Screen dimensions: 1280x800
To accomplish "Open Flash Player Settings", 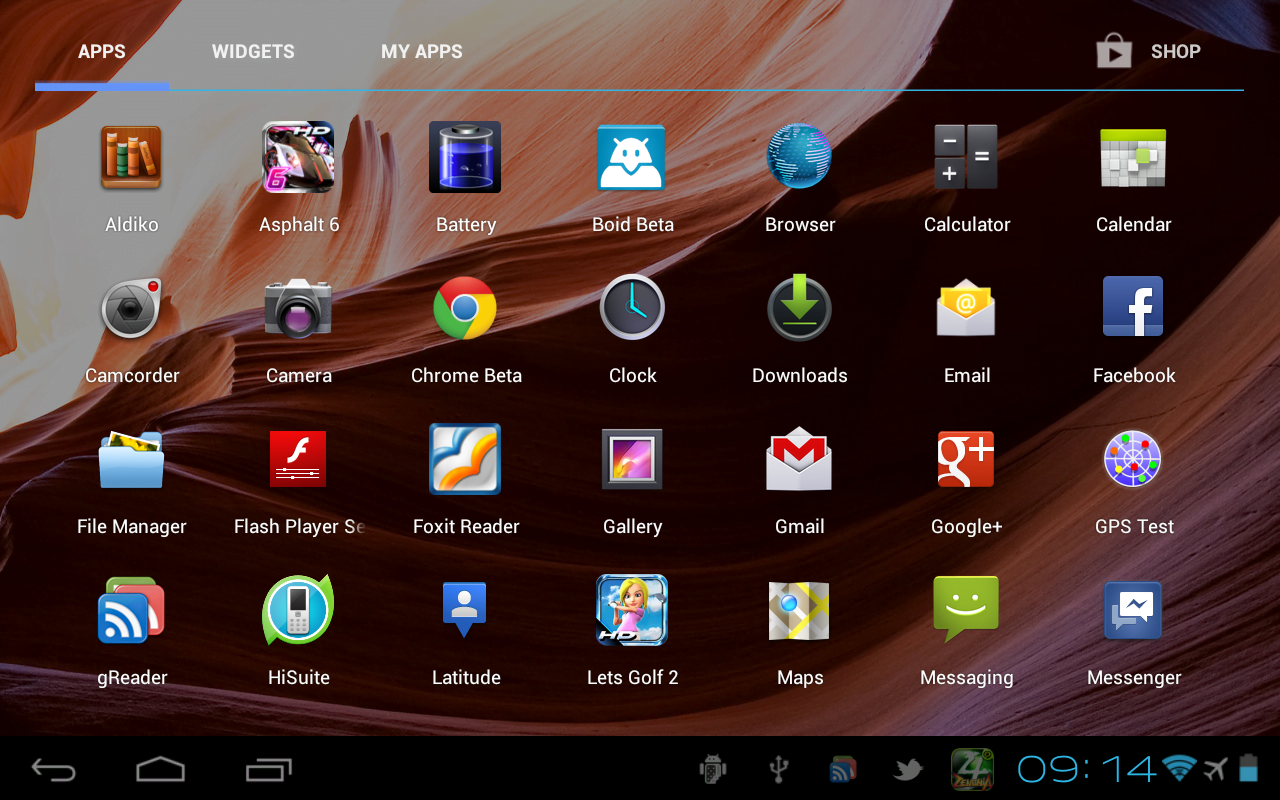I will pos(298,460).
